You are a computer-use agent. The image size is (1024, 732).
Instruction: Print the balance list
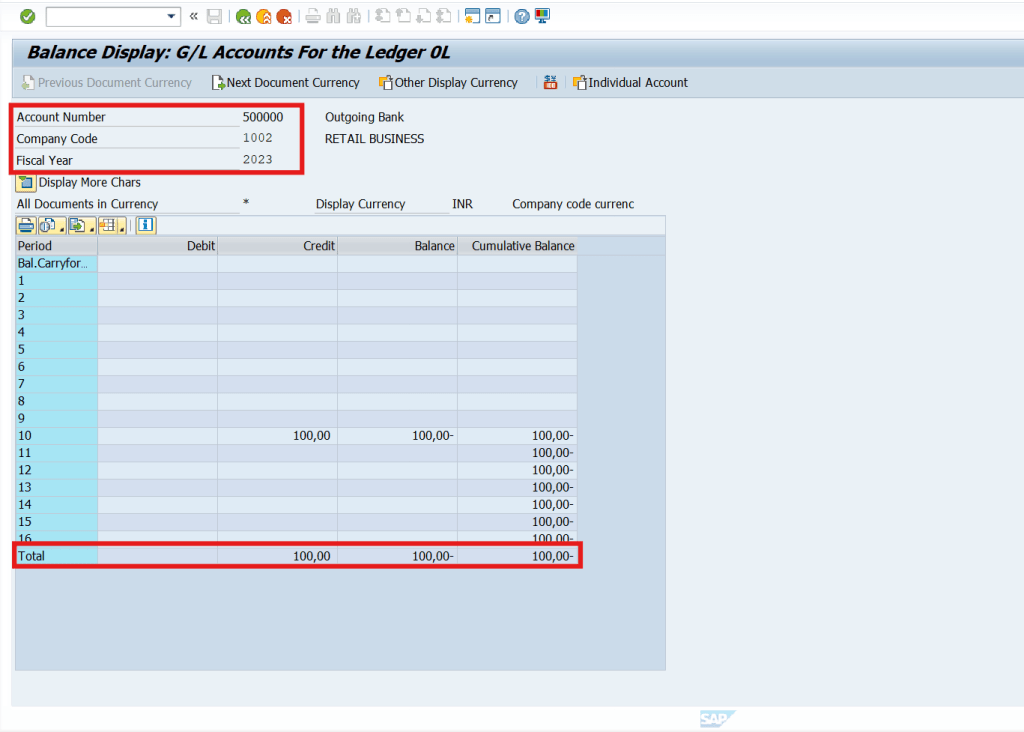pyautogui.click(x=25, y=225)
